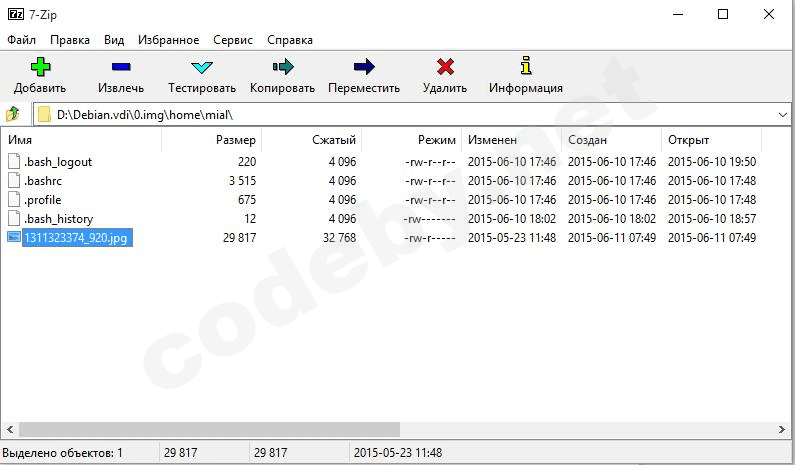Viewport: 795px width, 465px height.
Task: Sort by Открыт column header
Action: pyautogui.click(x=711, y=140)
